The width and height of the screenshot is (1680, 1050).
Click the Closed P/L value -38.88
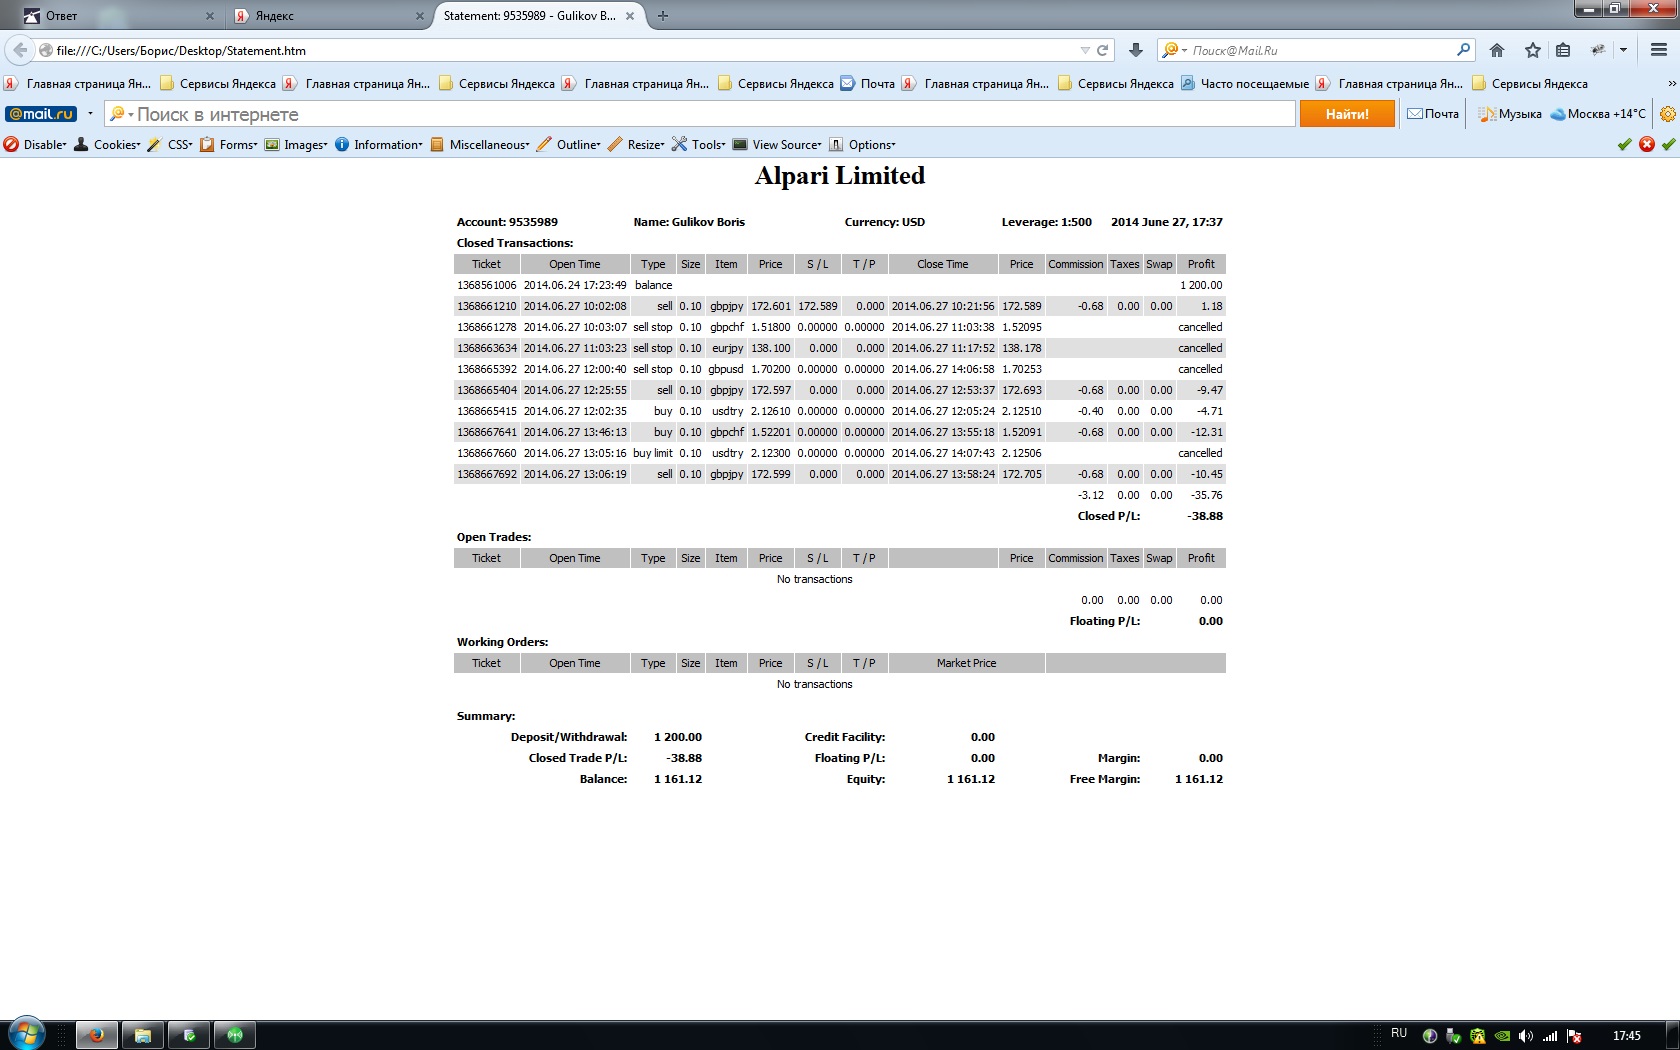pos(1205,516)
